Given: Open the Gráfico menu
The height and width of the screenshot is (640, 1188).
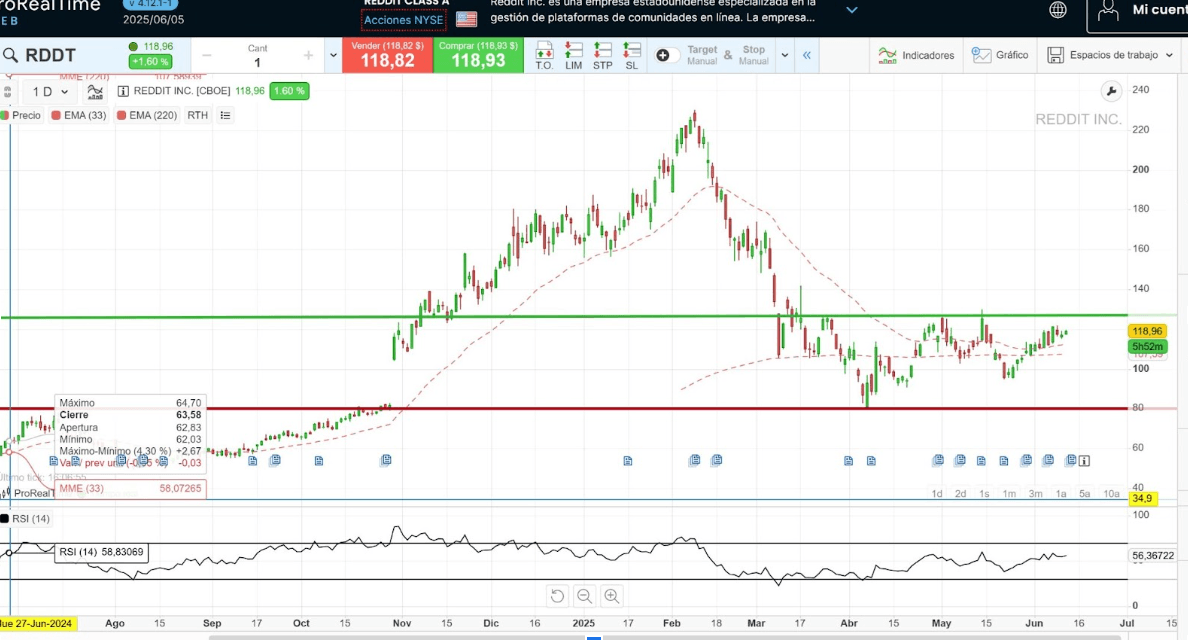Looking at the screenshot, I should pyautogui.click(x=1000, y=55).
